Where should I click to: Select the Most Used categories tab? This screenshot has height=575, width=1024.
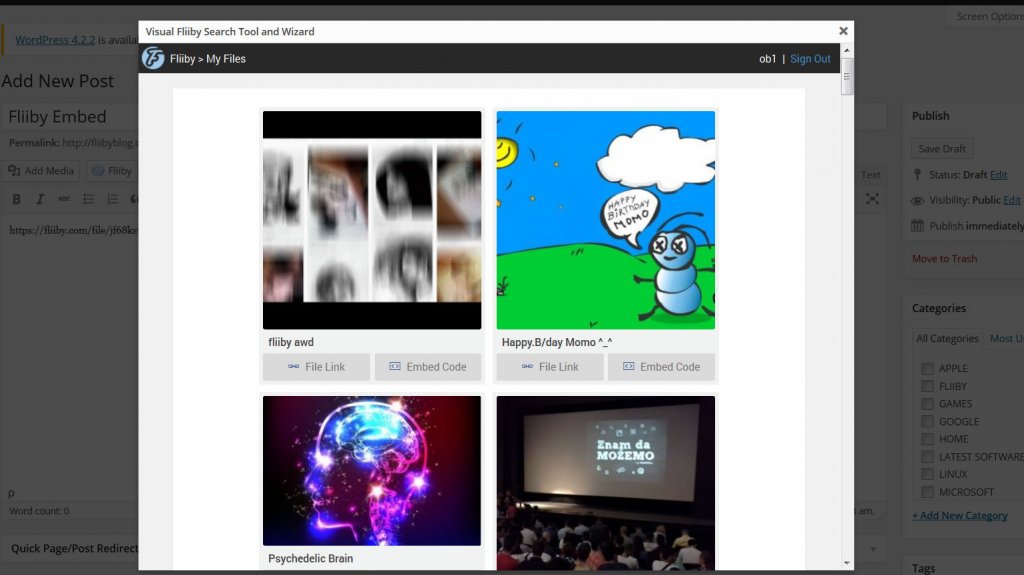click(1006, 338)
